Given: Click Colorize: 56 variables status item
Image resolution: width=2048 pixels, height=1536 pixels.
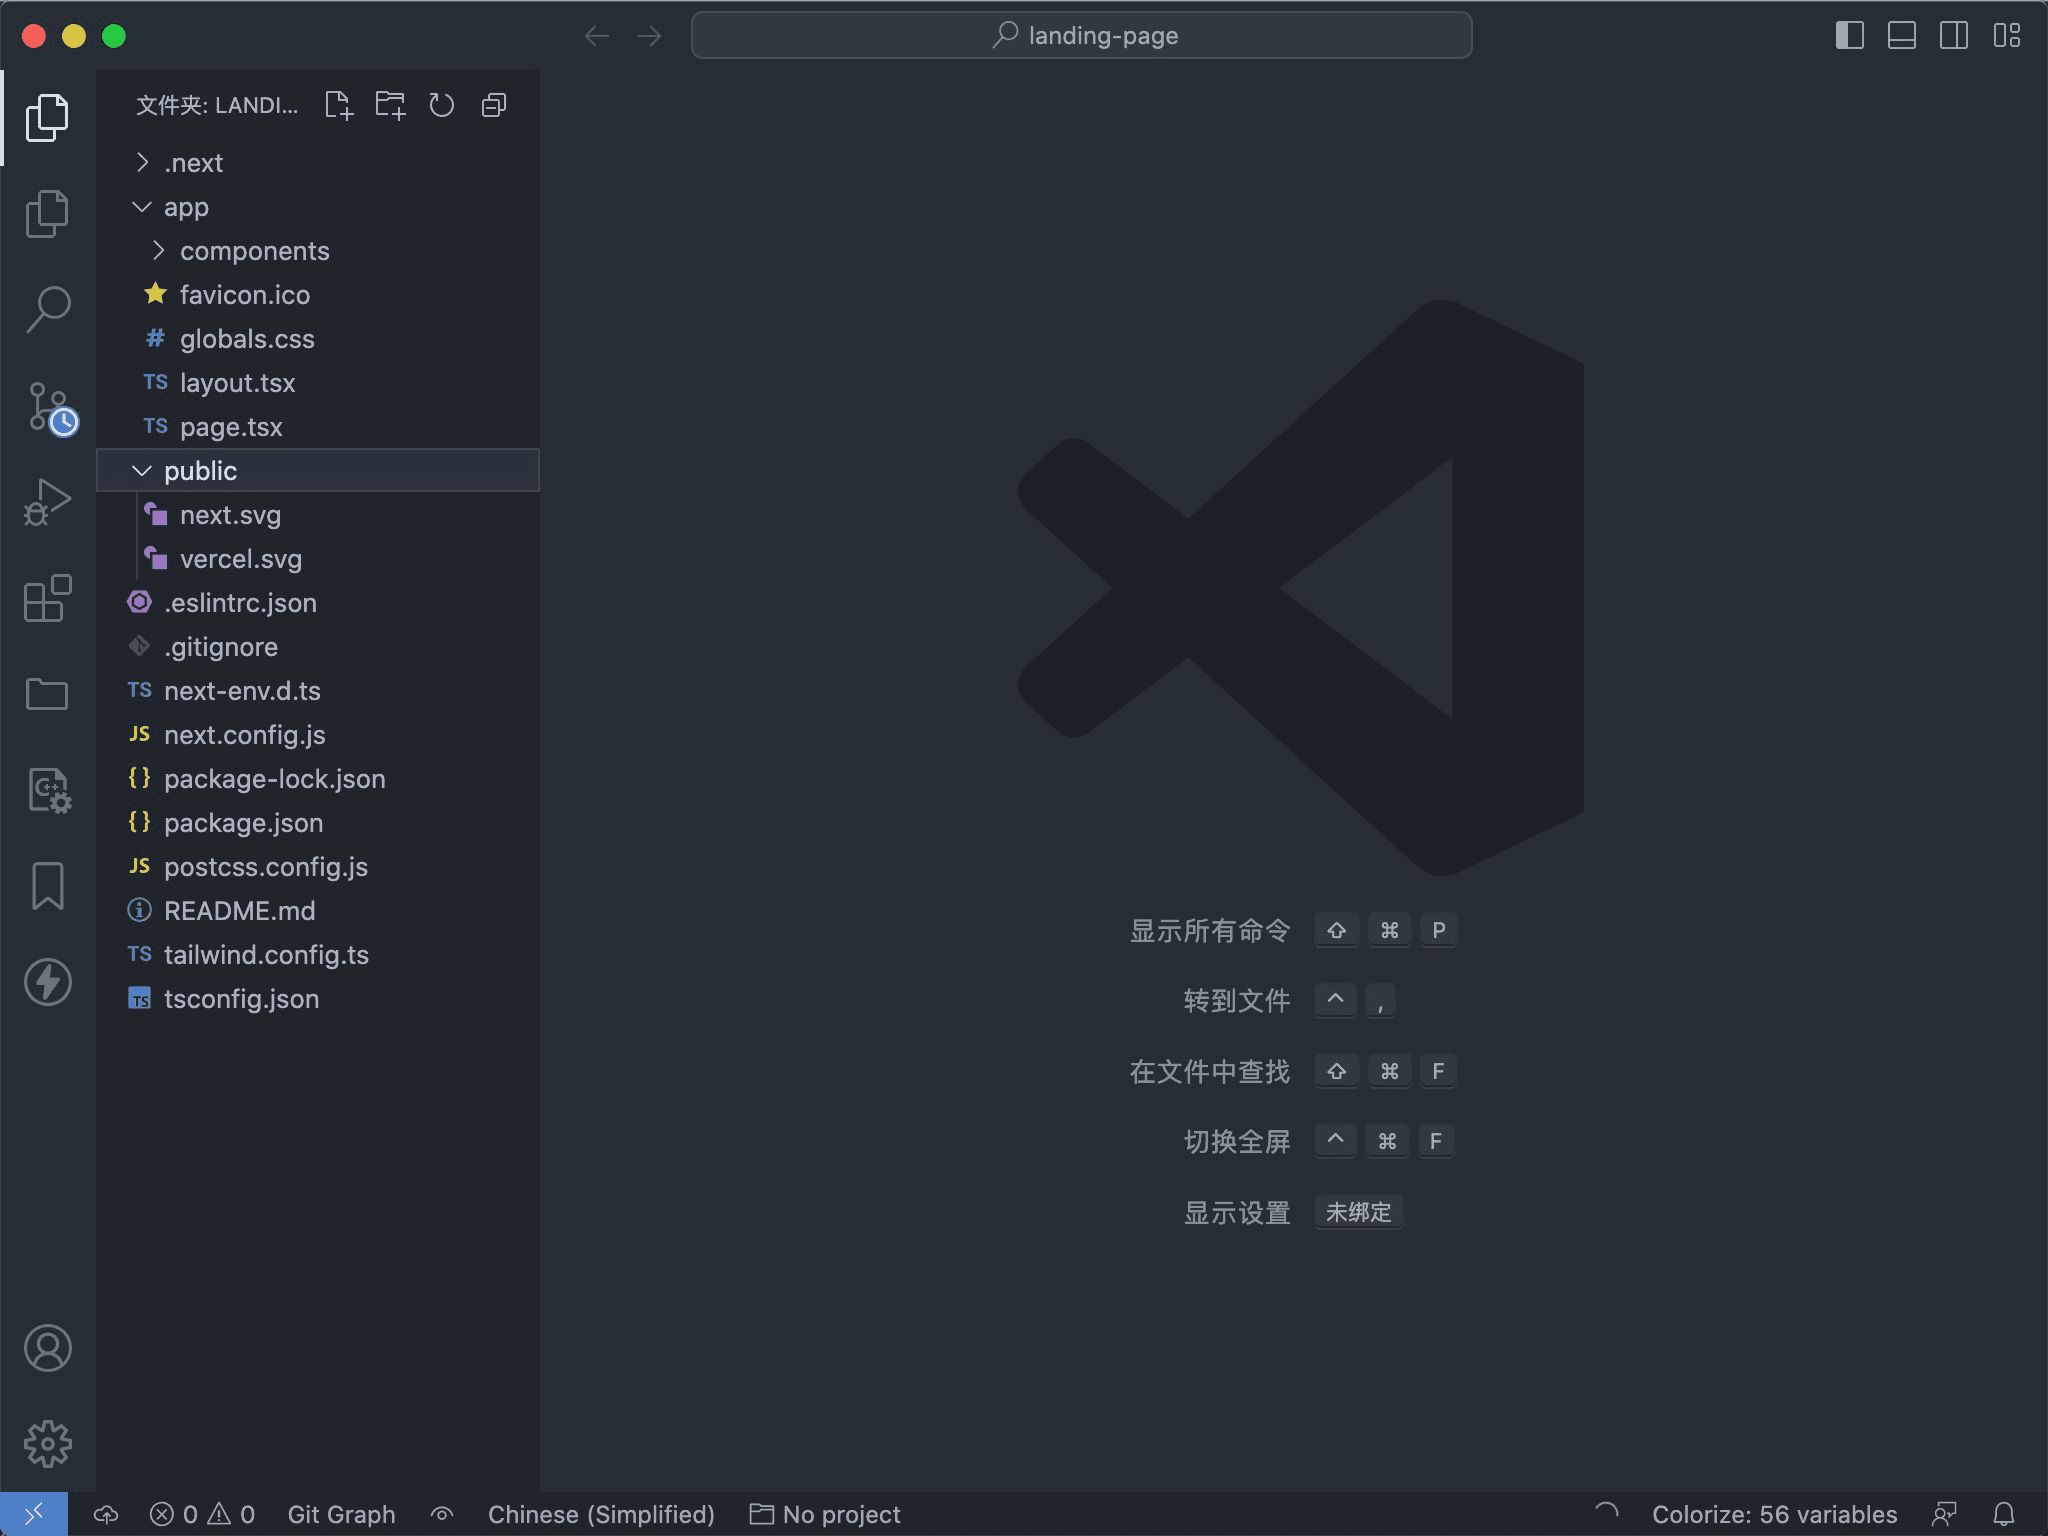Looking at the screenshot, I should (x=1774, y=1514).
